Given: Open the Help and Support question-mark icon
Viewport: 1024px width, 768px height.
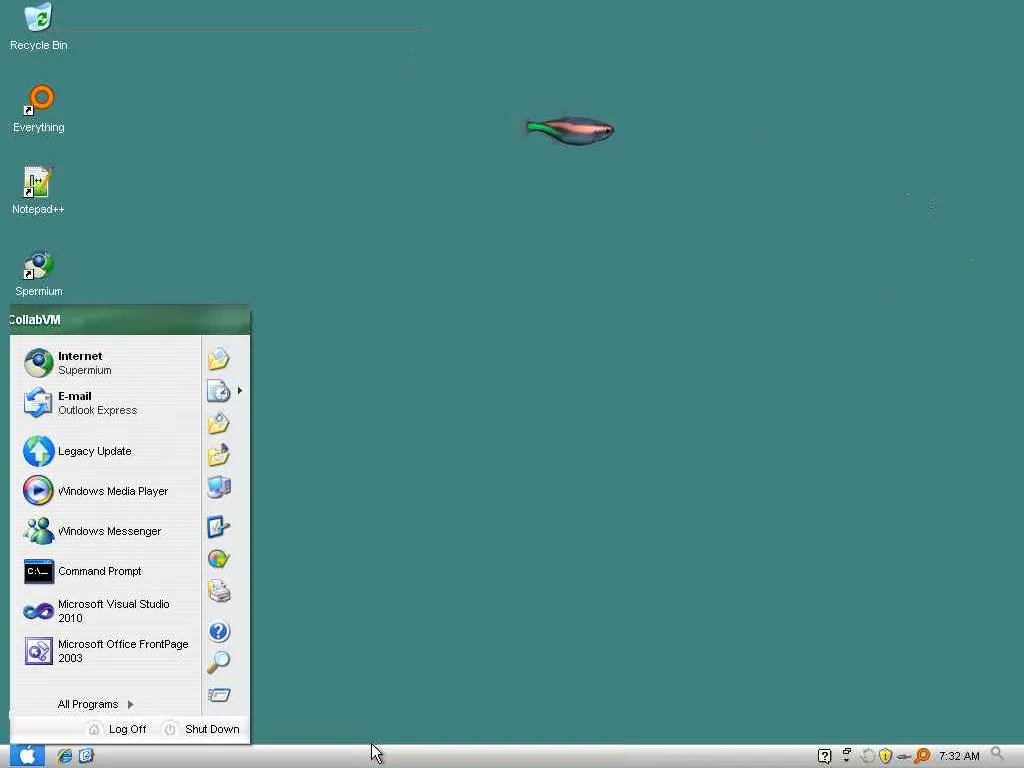Looking at the screenshot, I should coord(219,632).
